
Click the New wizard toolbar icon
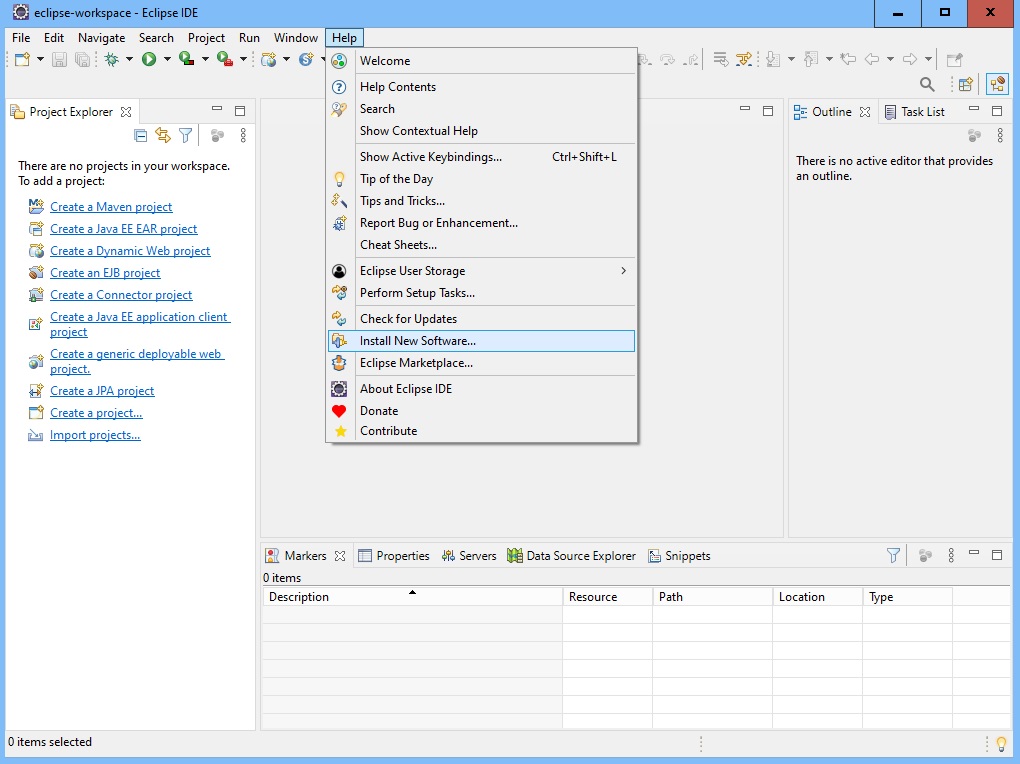pos(22,59)
